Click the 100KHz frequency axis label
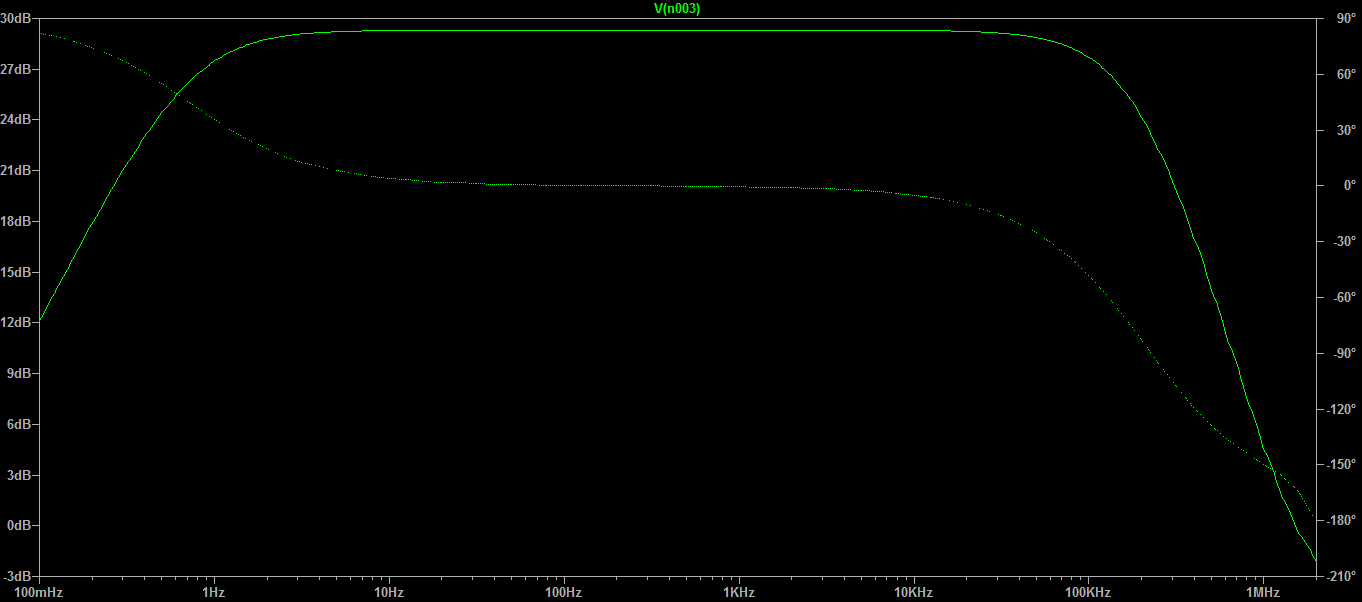Viewport: 1362px width, 602px height. (x=1088, y=593)
